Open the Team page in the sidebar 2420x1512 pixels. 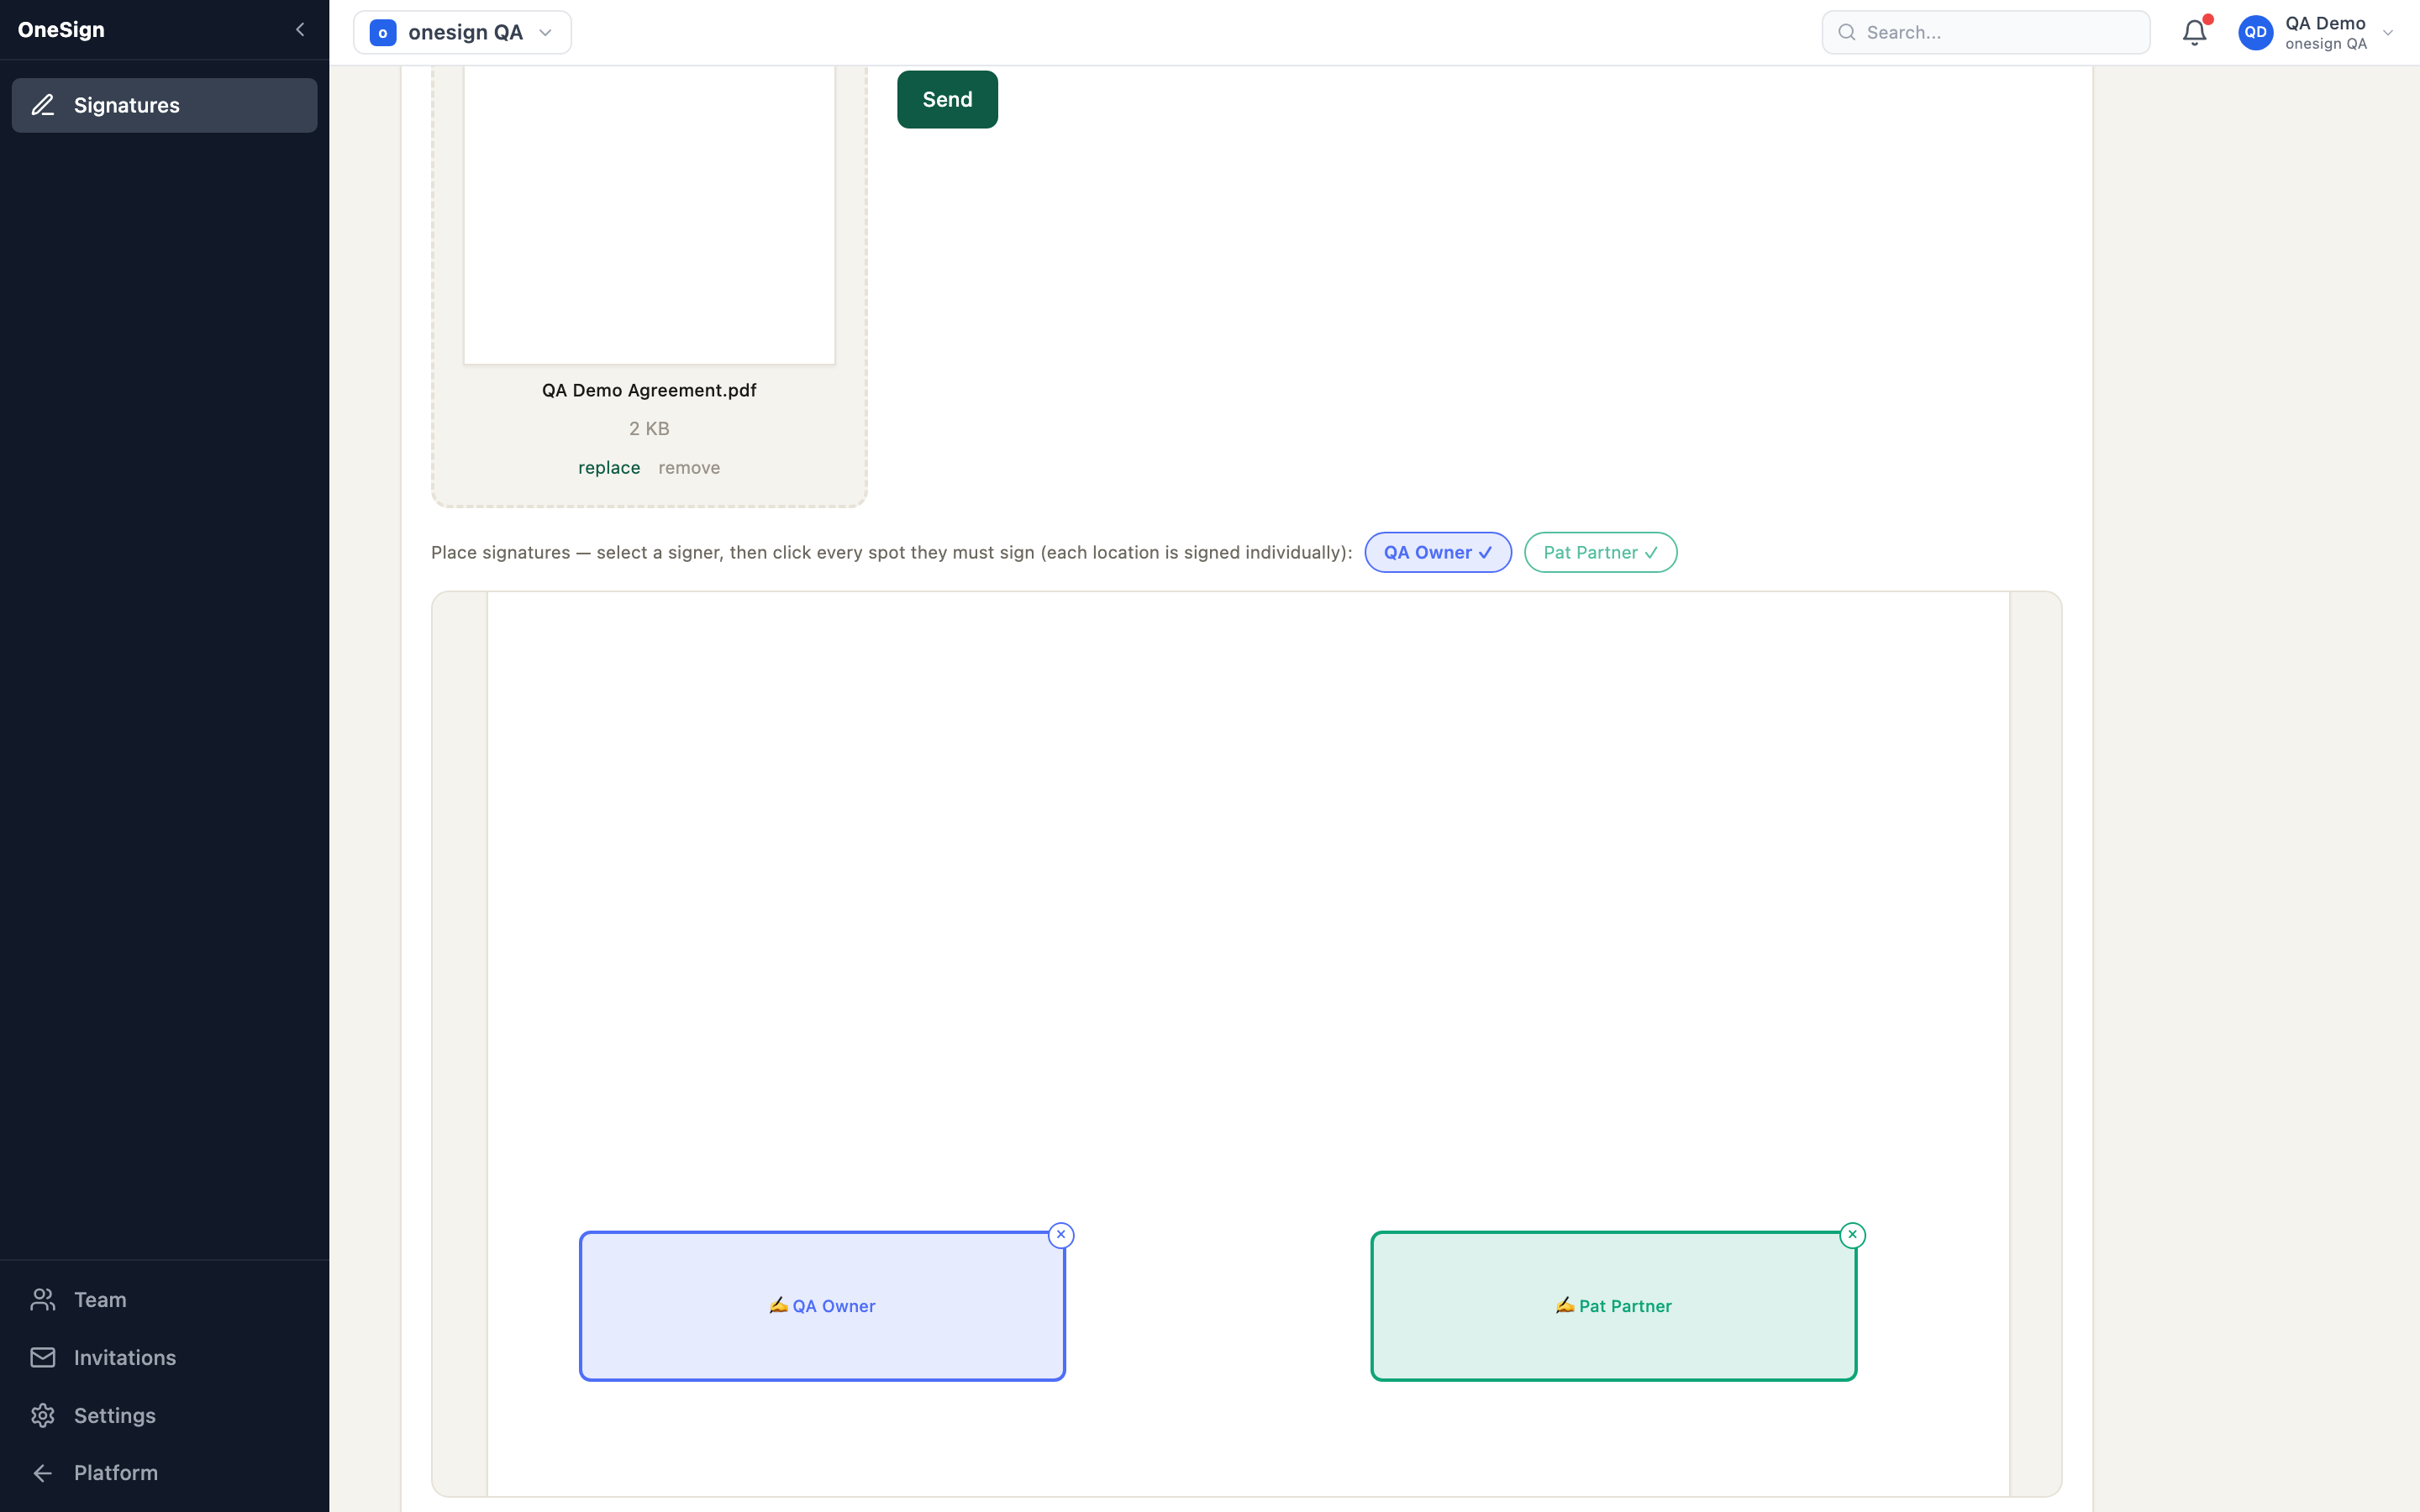click(164, 1299)
